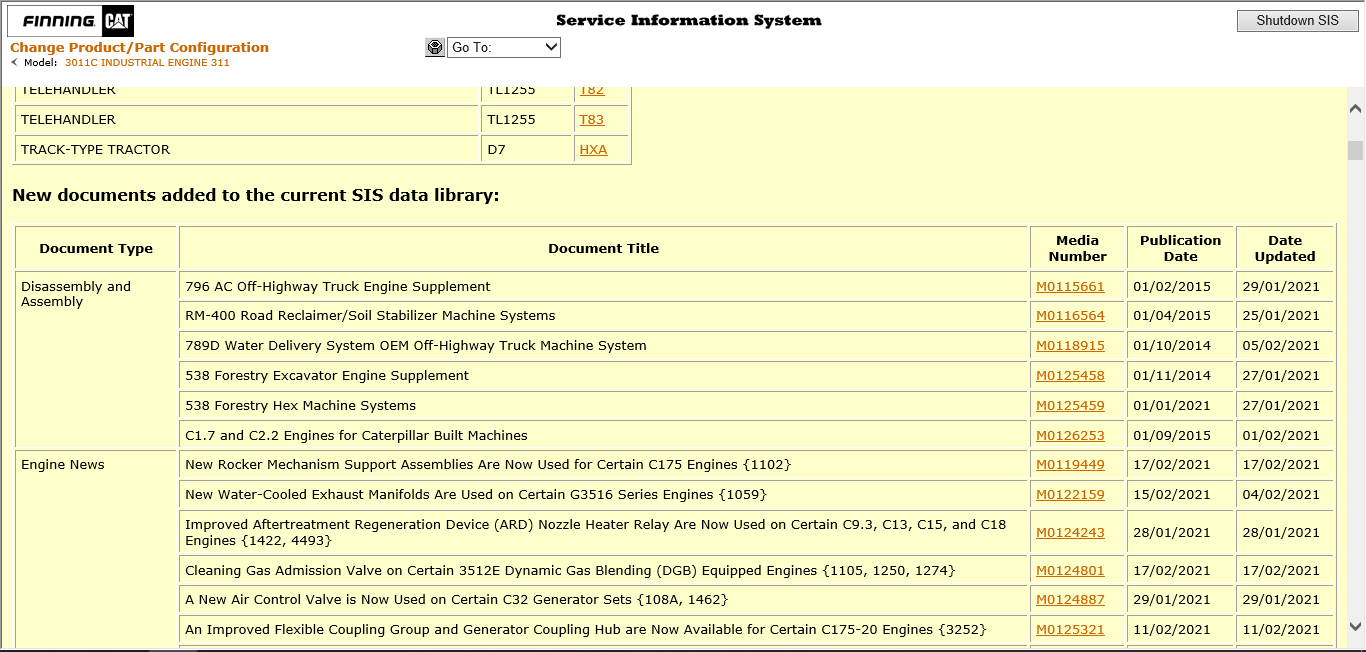Select the 3011C INDUSTRIAL ENGINE 311 model link
1366x652 pixels.
146,62
